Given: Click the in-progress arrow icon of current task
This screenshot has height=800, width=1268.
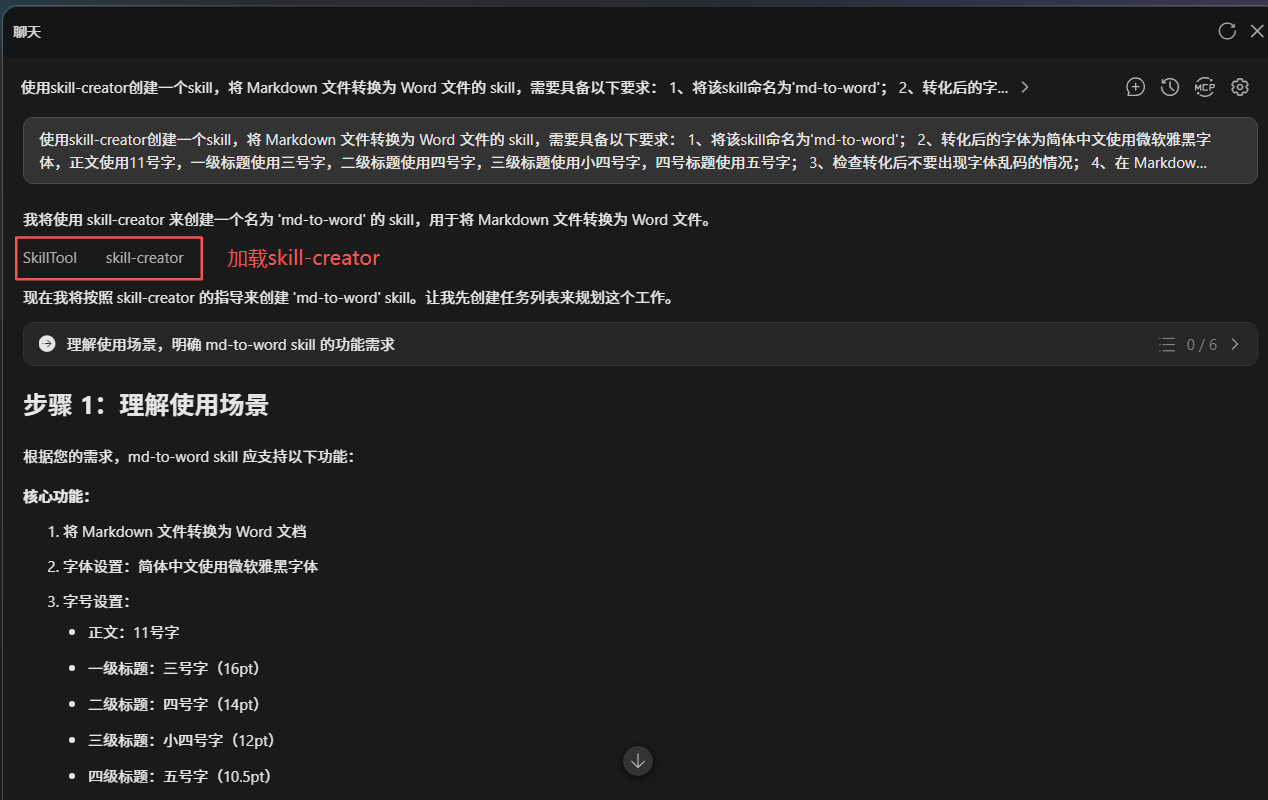Looking at the screenshot, I should click(47, 344).
